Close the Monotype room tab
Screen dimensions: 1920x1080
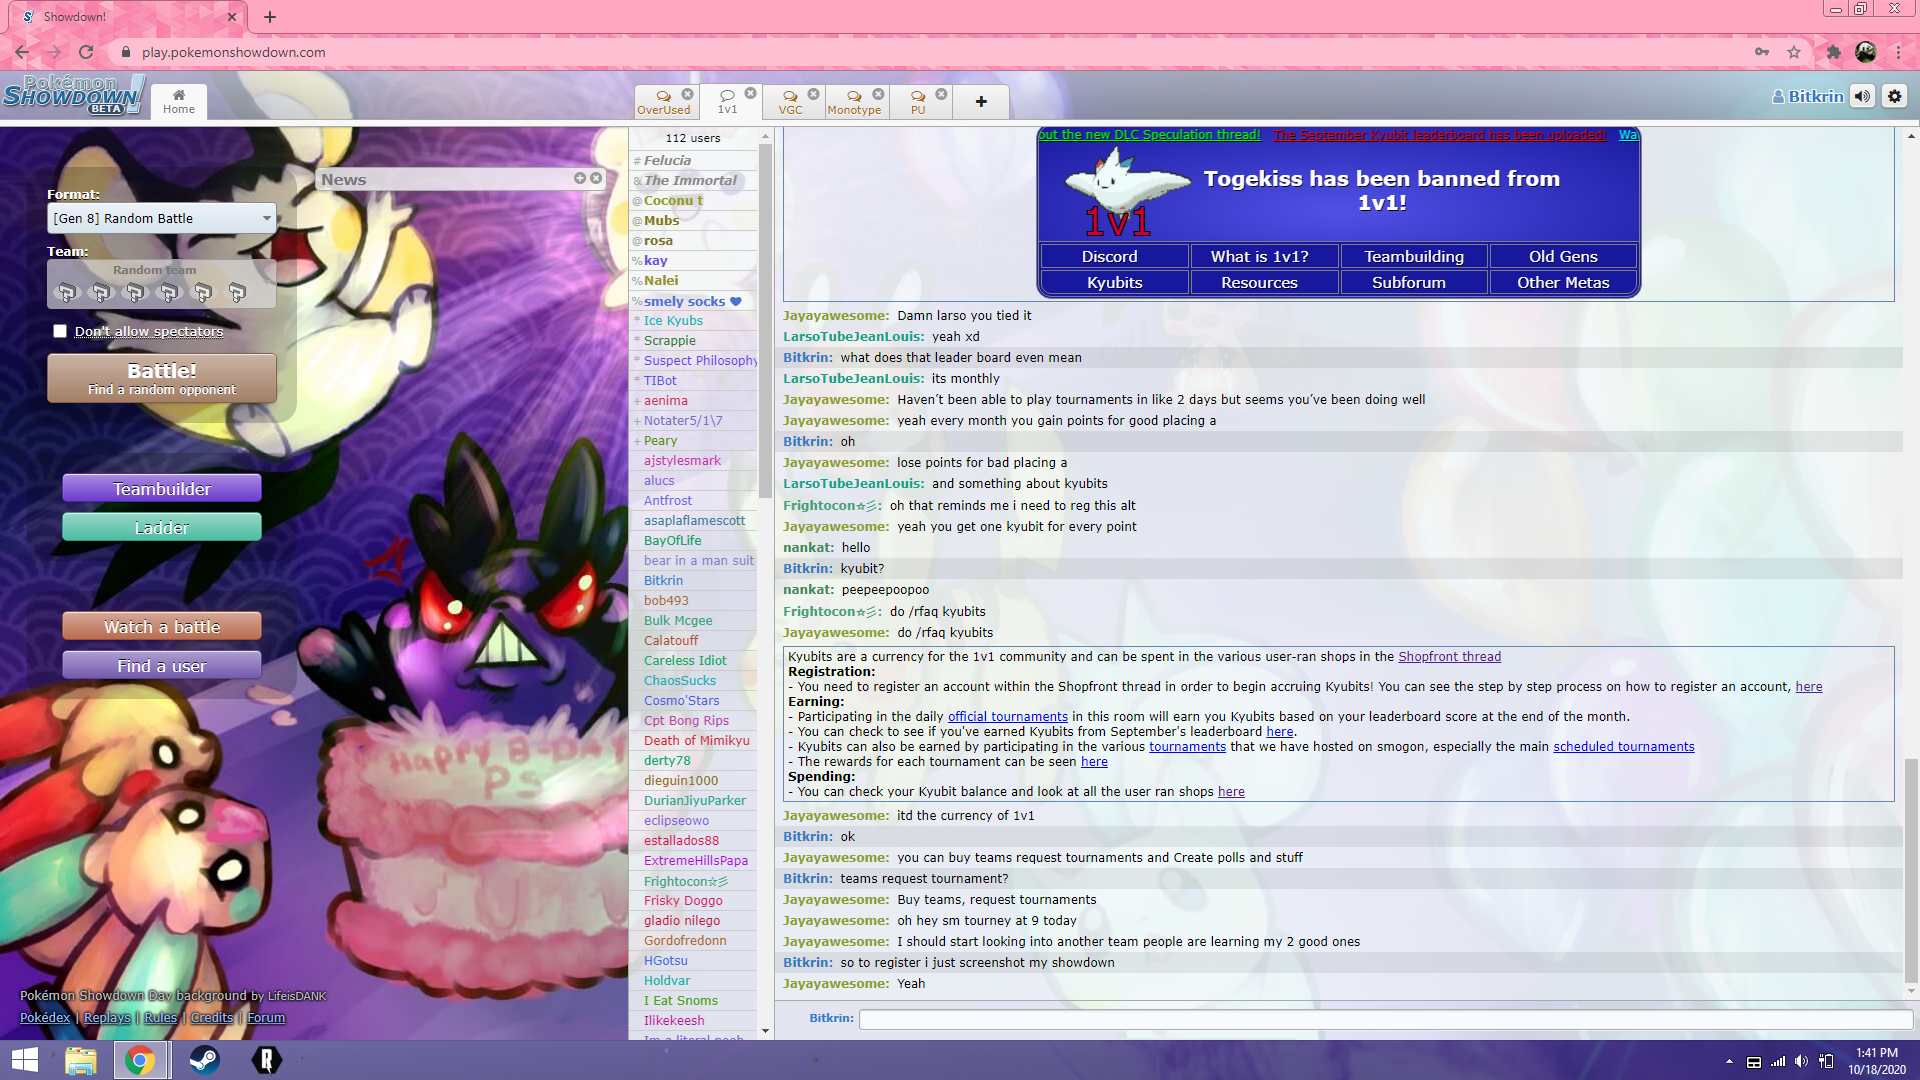pos(878,94)
